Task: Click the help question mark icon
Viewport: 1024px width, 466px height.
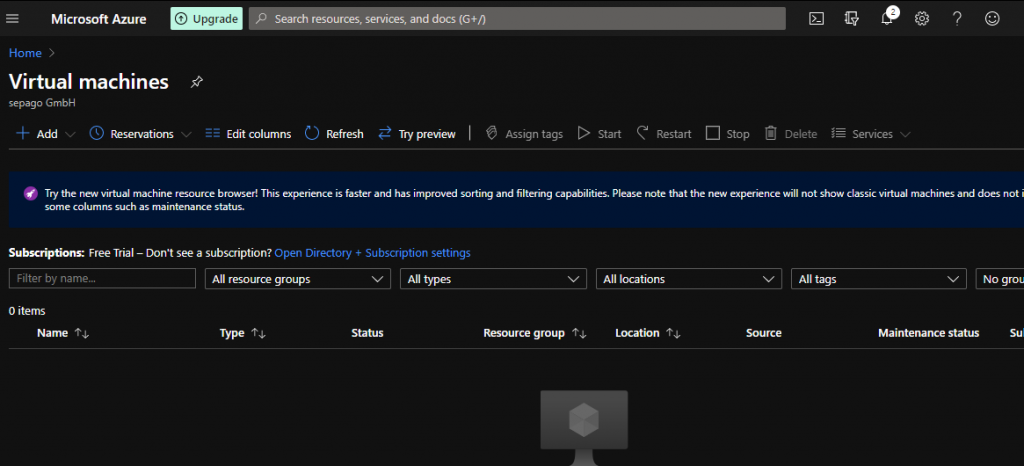Action: [957, 18]
